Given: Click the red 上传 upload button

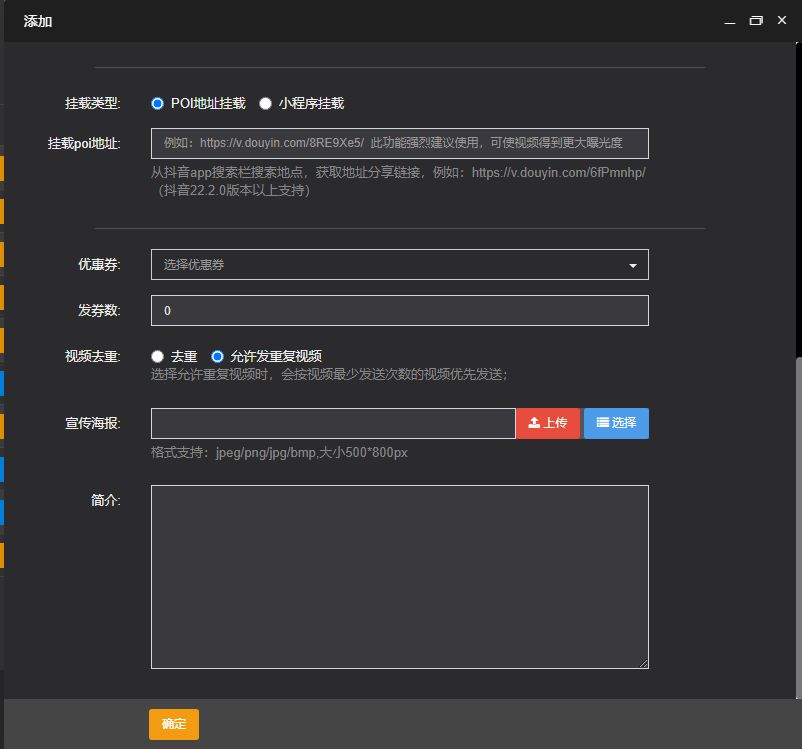Looking at the screenshot, I should [x=547, y=423].
